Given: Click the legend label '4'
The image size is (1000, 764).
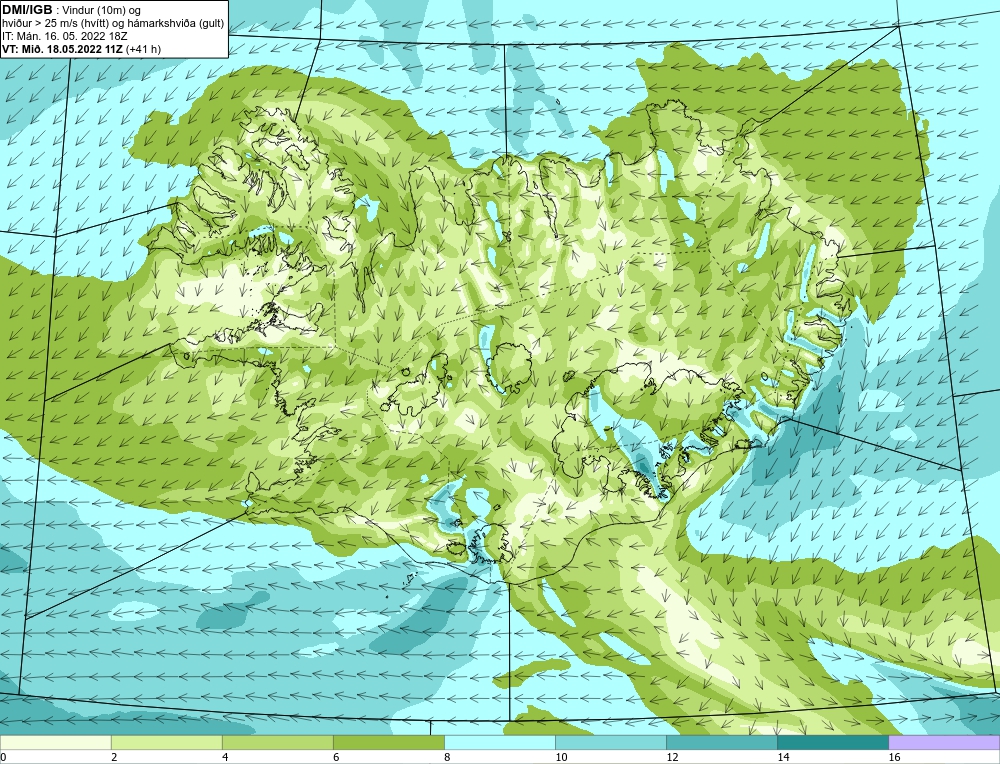Looking at the screenshot, I should (x=225, y=757).
